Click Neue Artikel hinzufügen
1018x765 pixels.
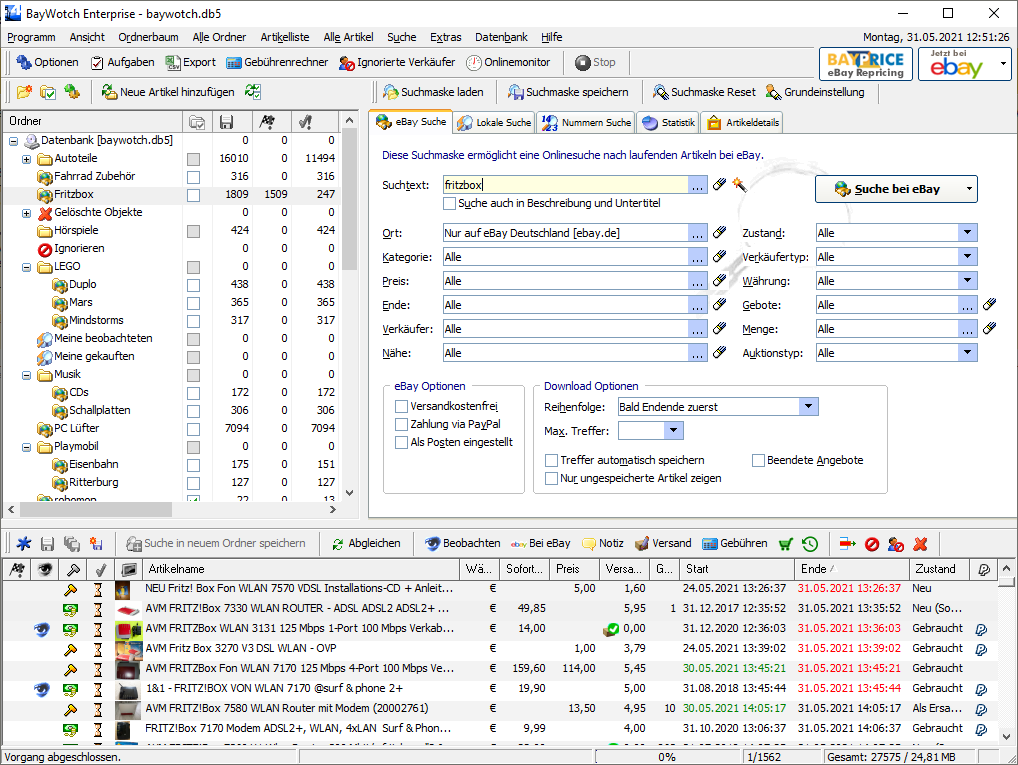pos(168,92)
